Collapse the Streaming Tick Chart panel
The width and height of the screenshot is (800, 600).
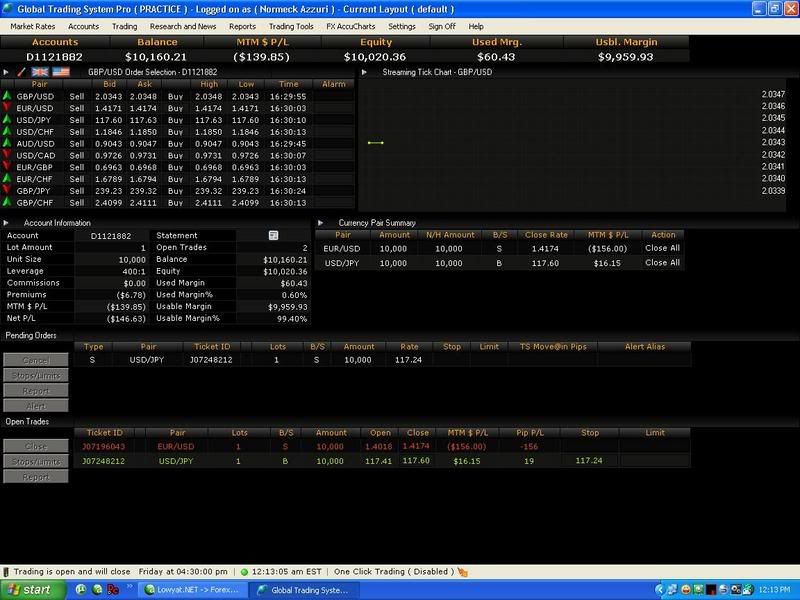(x=364, y=72)
